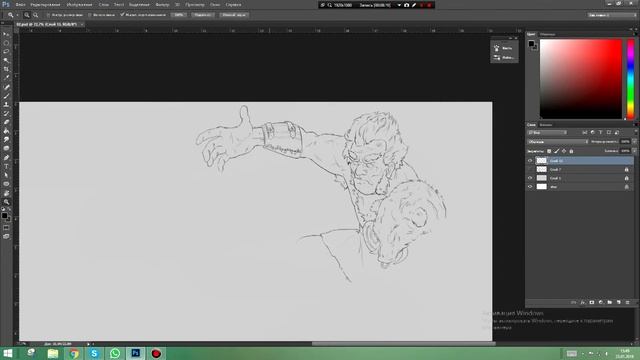
Task: Select the Paint Bucket tool
Action: [6, 131]
